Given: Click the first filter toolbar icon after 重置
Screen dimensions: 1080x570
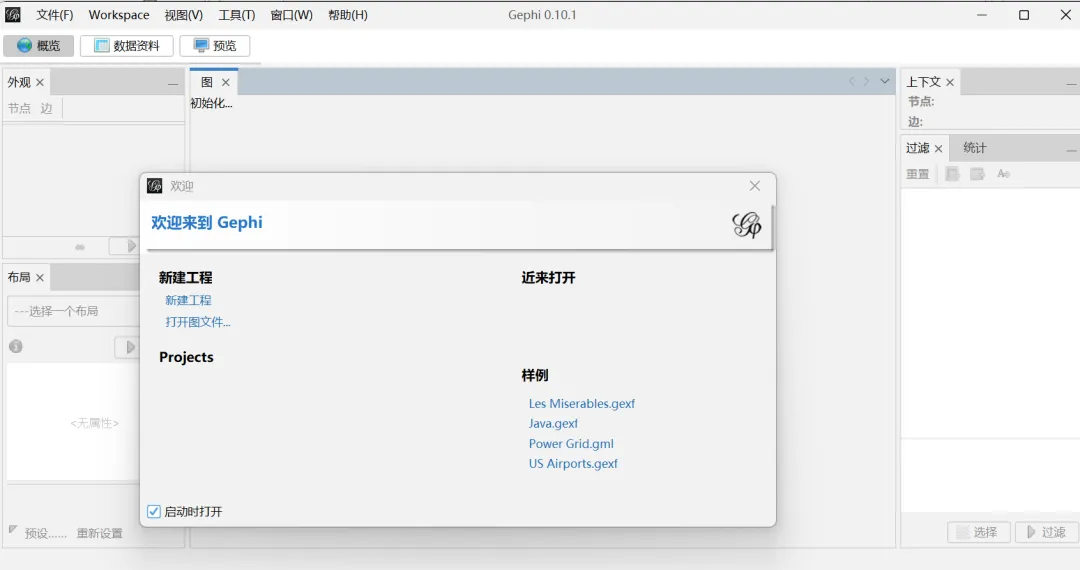Looking at the screenshot, I should click(953, 174).
